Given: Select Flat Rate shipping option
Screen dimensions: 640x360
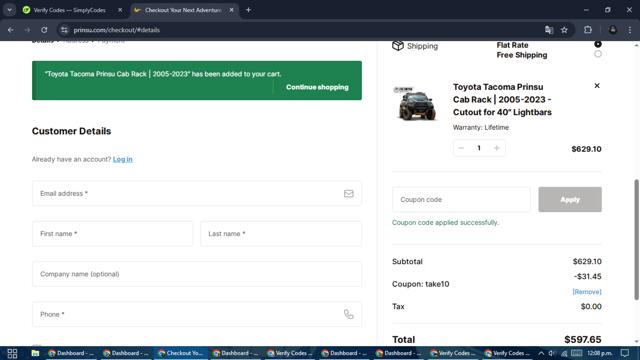Looking at the screenshot, I should click(x=598, y=44).
